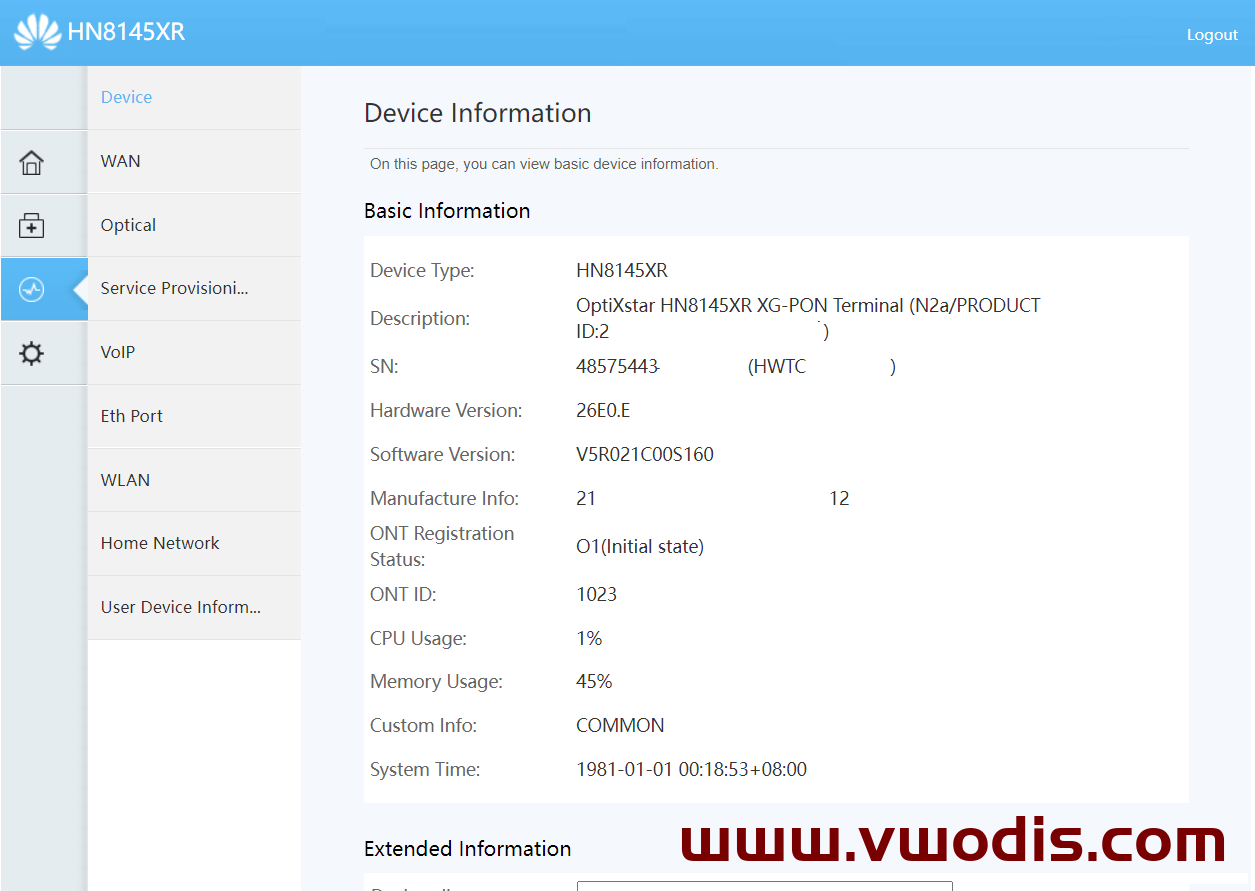Switch to the Eth Port section

click(131, 416)
